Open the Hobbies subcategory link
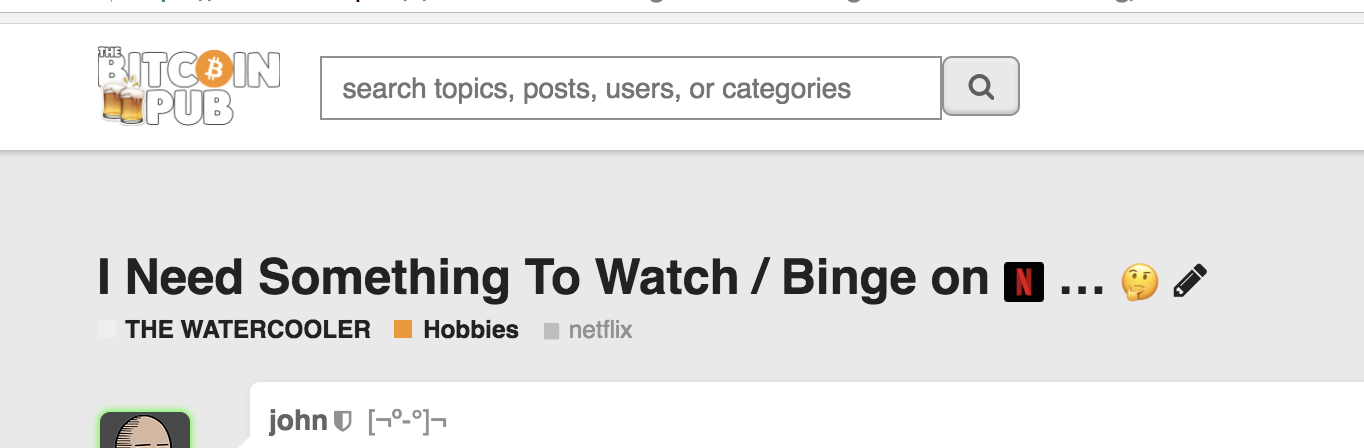 470,330
